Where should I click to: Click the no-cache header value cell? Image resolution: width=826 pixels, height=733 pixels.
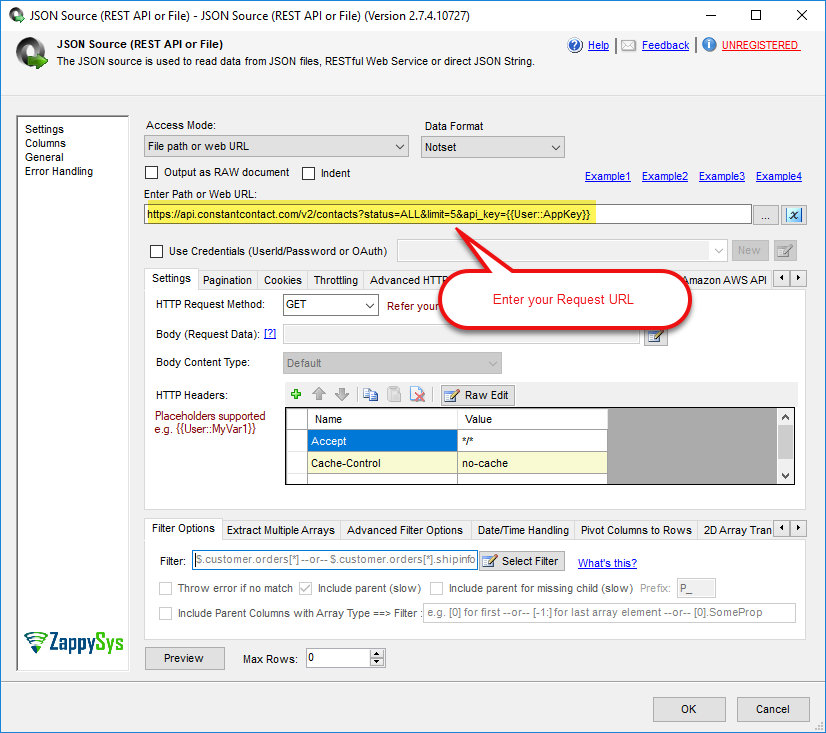(x=532, y=463)
